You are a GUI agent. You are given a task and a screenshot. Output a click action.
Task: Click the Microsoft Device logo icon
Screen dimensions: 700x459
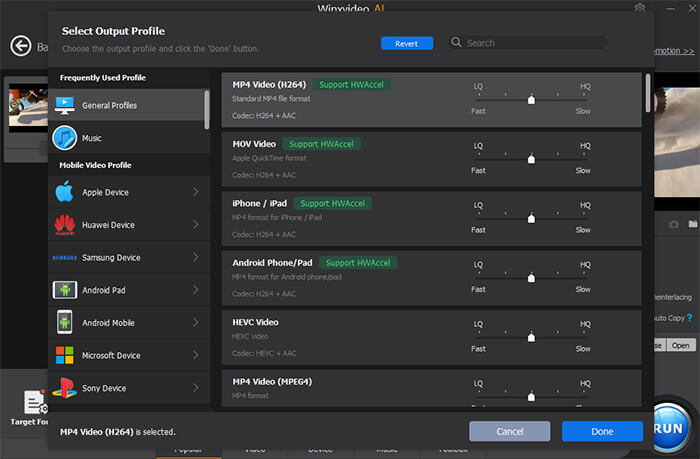point(65,355)
